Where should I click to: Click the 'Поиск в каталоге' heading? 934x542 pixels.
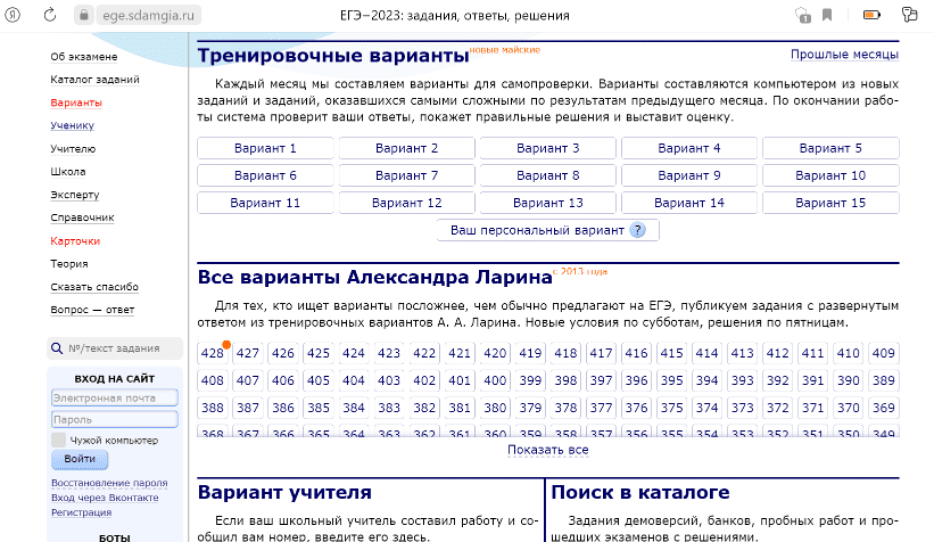coord(640,493)
